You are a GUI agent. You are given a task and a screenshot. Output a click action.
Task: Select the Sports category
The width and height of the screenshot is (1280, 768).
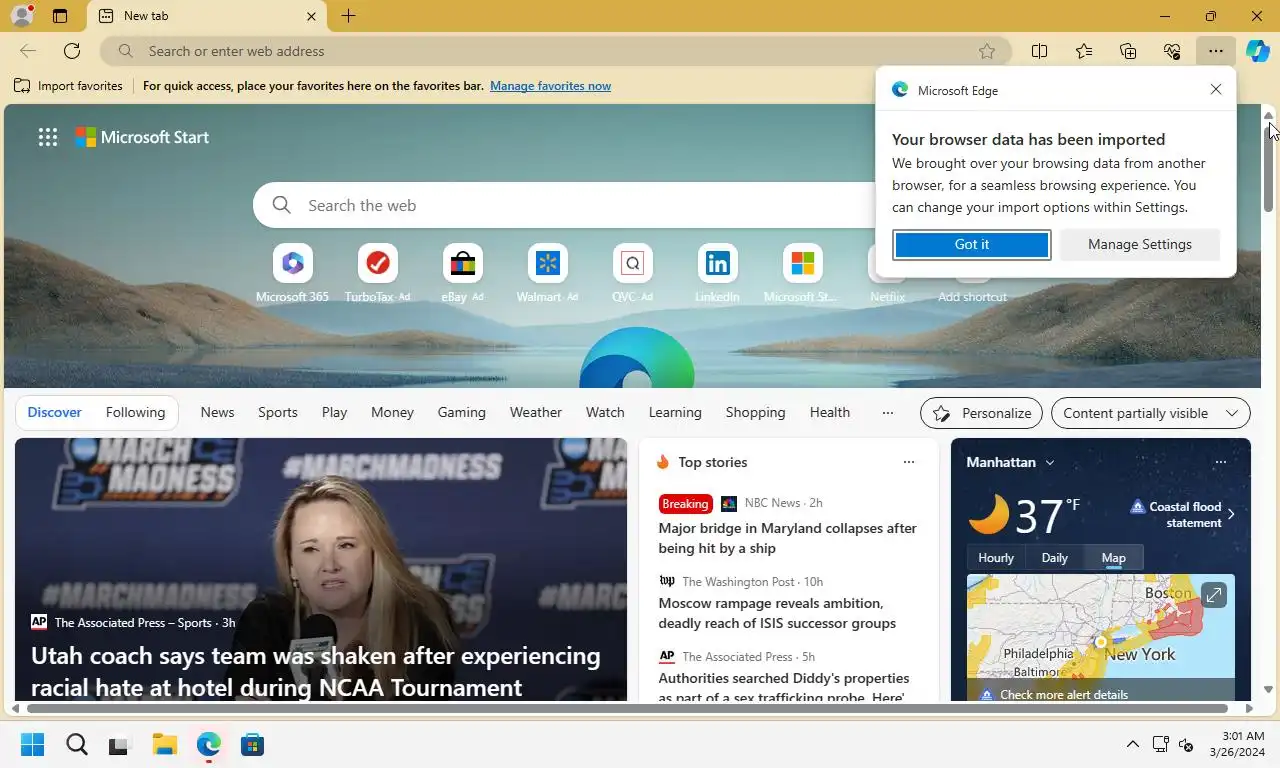pyautogui.click(x=278, y=412)
